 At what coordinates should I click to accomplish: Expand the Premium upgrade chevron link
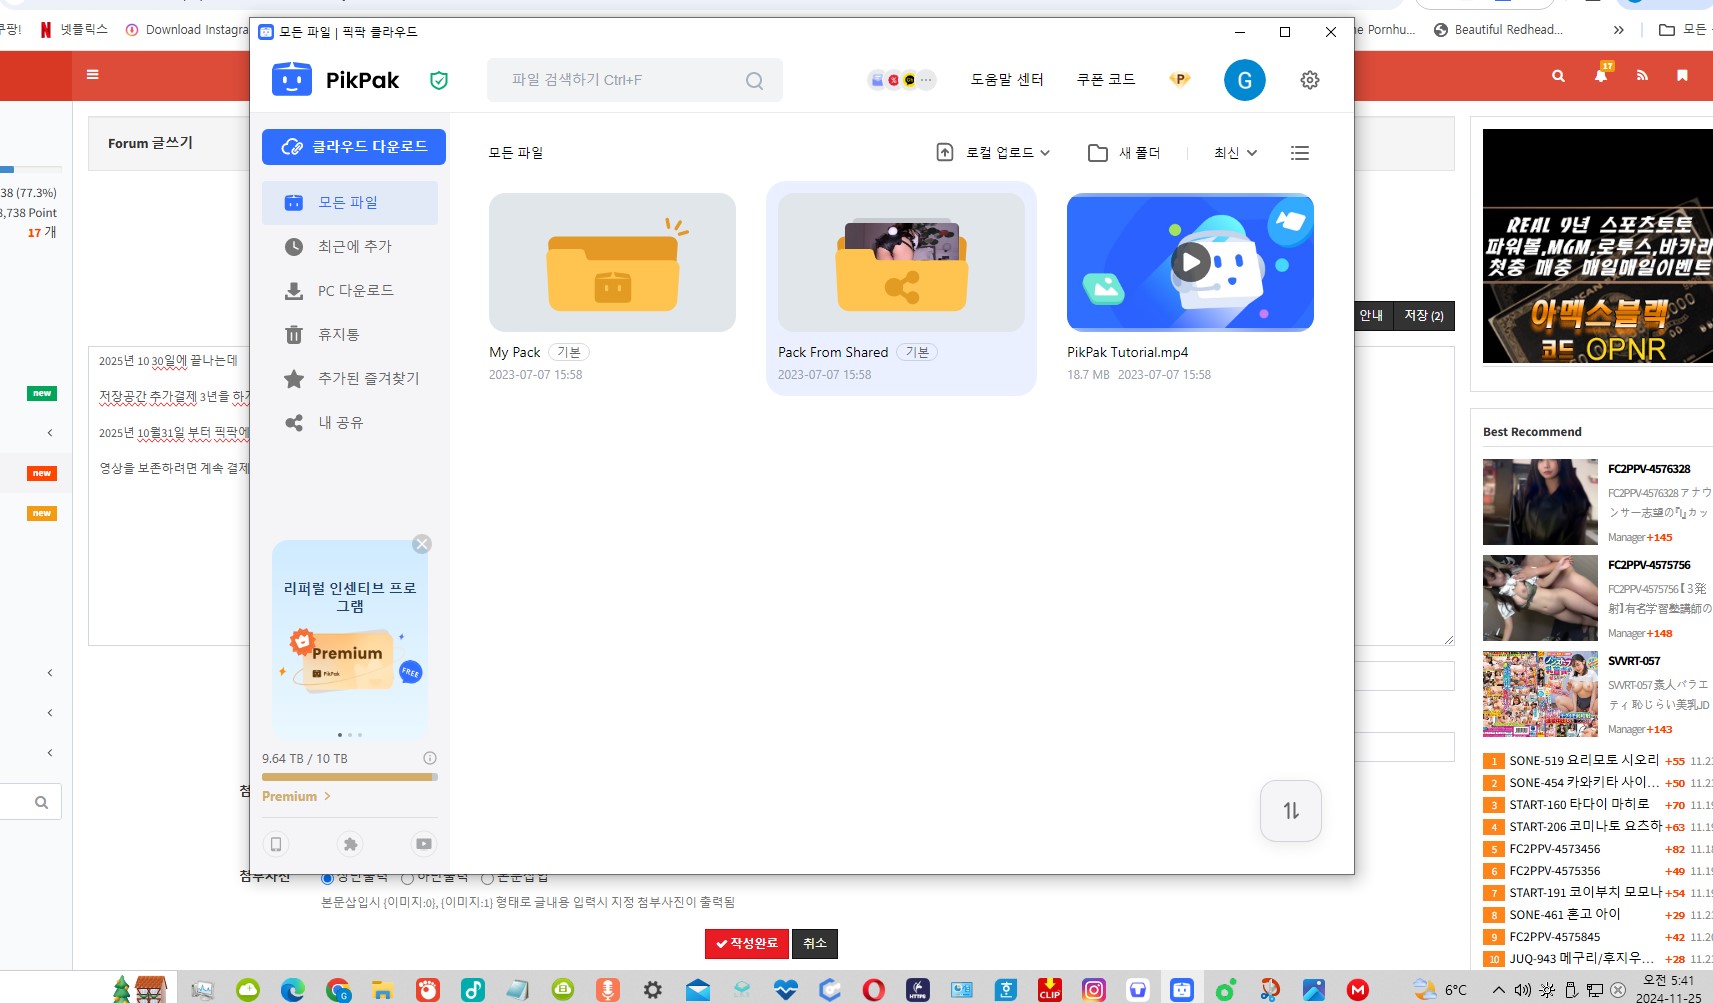pos(296,796)
